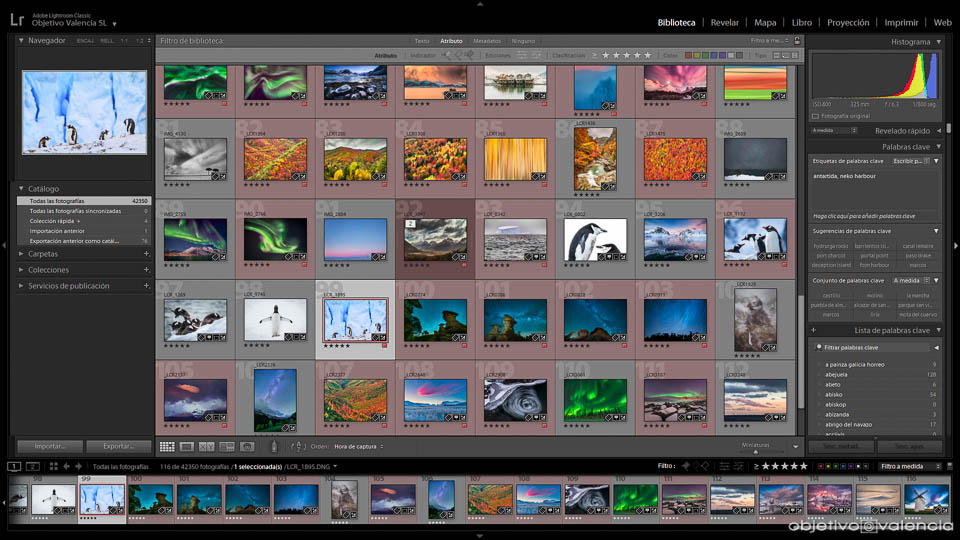
Task: Switch to grid view in the toolbar
Action: point(167,447)
